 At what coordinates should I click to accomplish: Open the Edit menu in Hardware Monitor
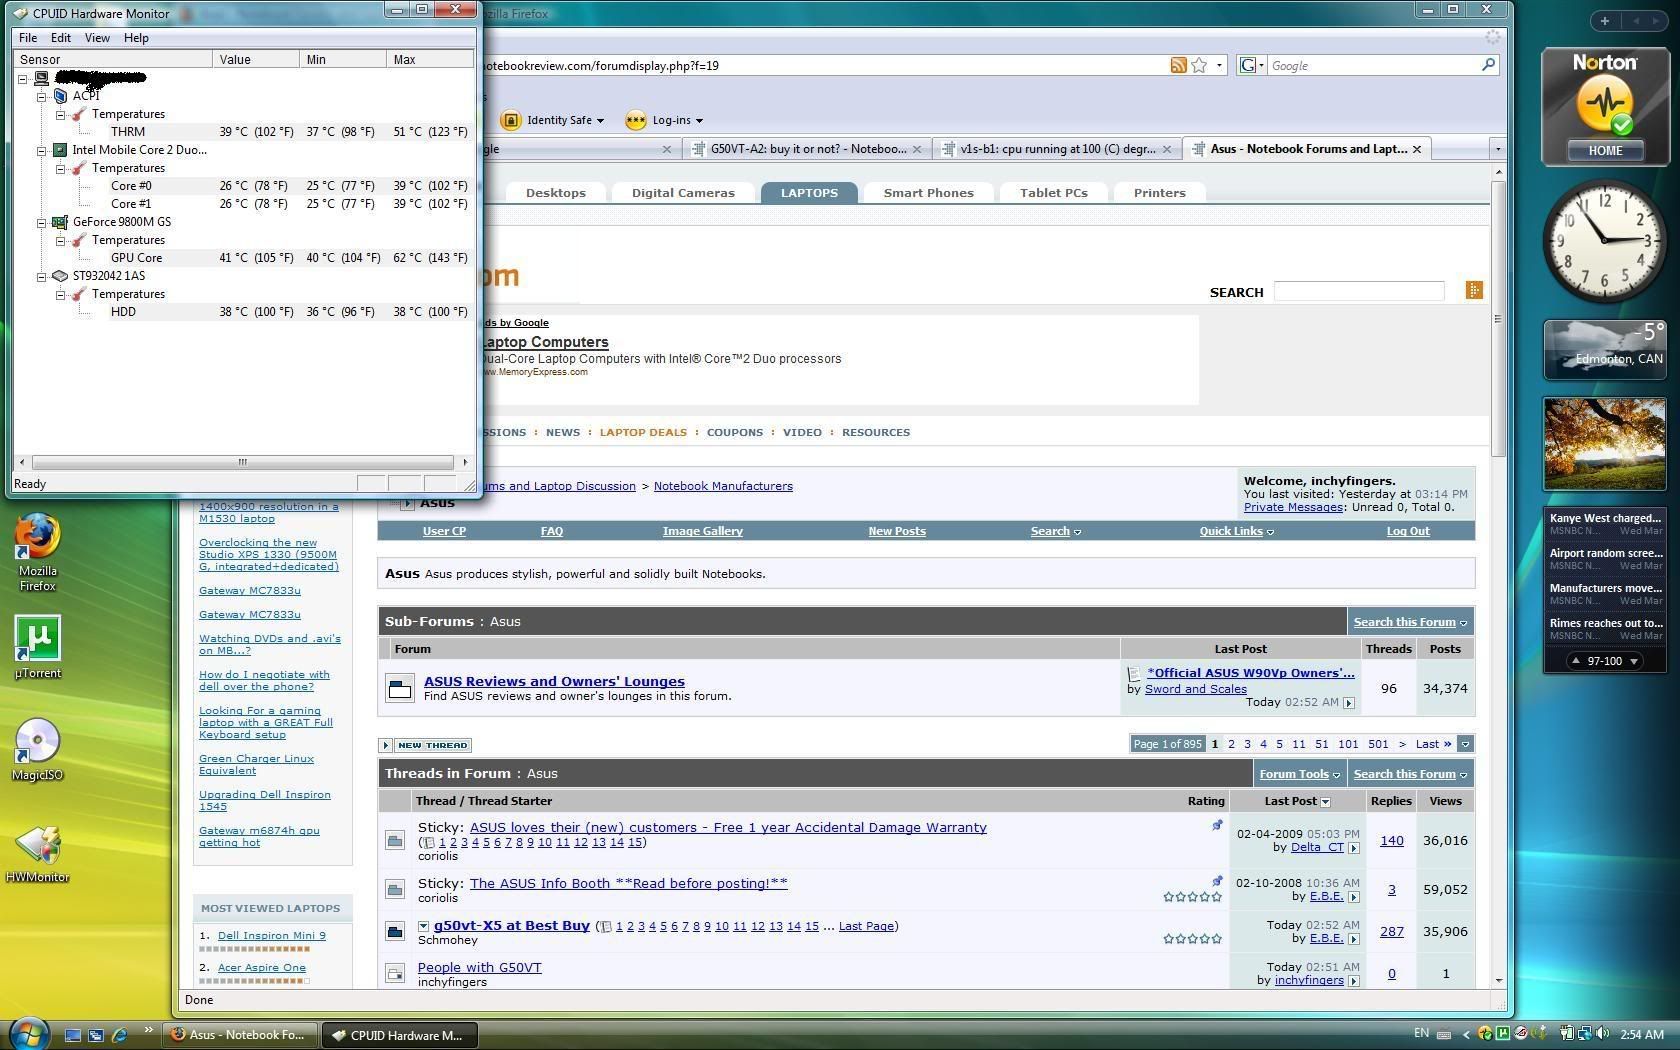(x=61, y=38)
